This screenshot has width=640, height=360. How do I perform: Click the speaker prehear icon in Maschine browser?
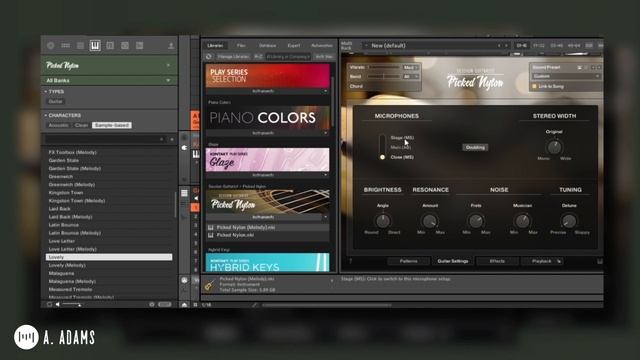pos(58,304)
